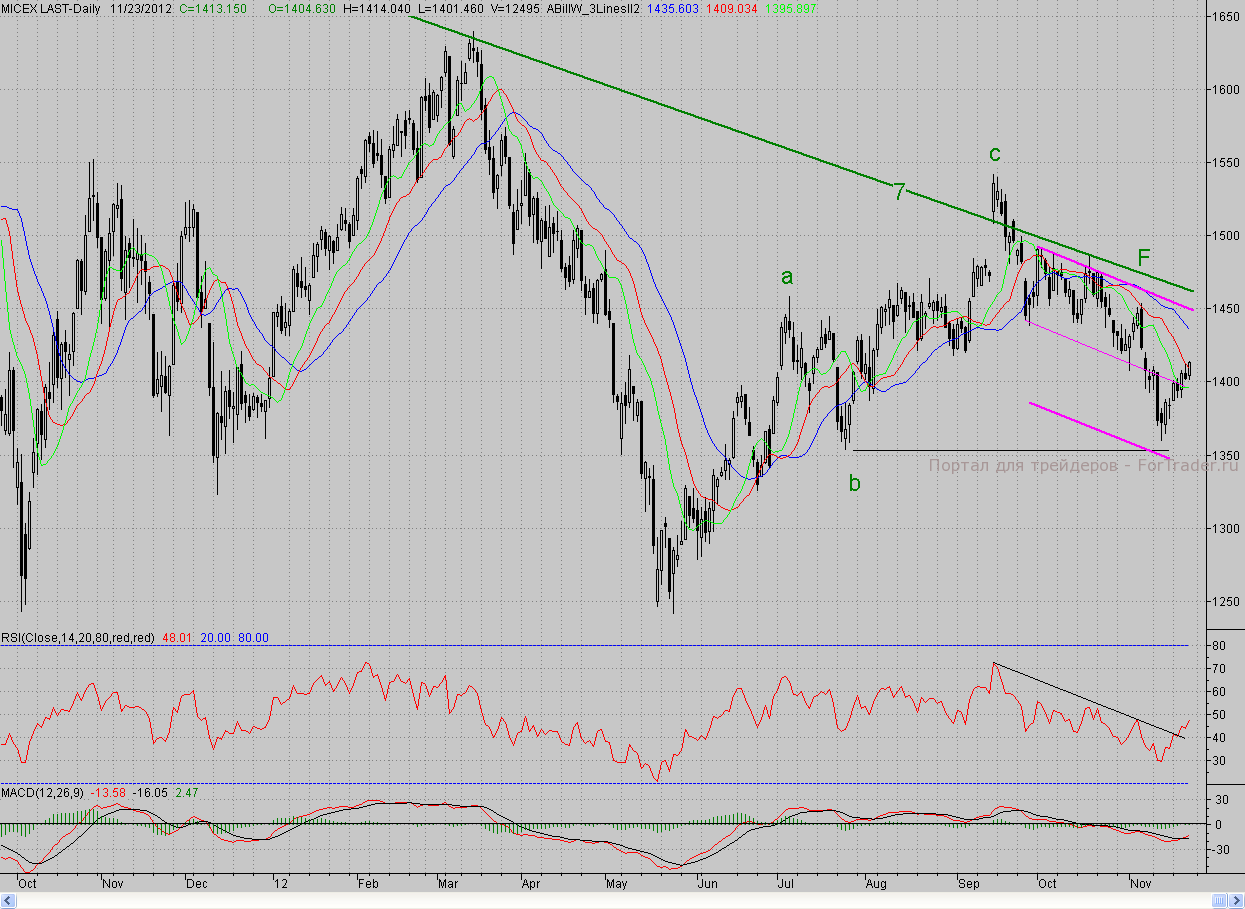Click the RSI(Close,14,20,80,red,red) label

[x=77, y=637]
